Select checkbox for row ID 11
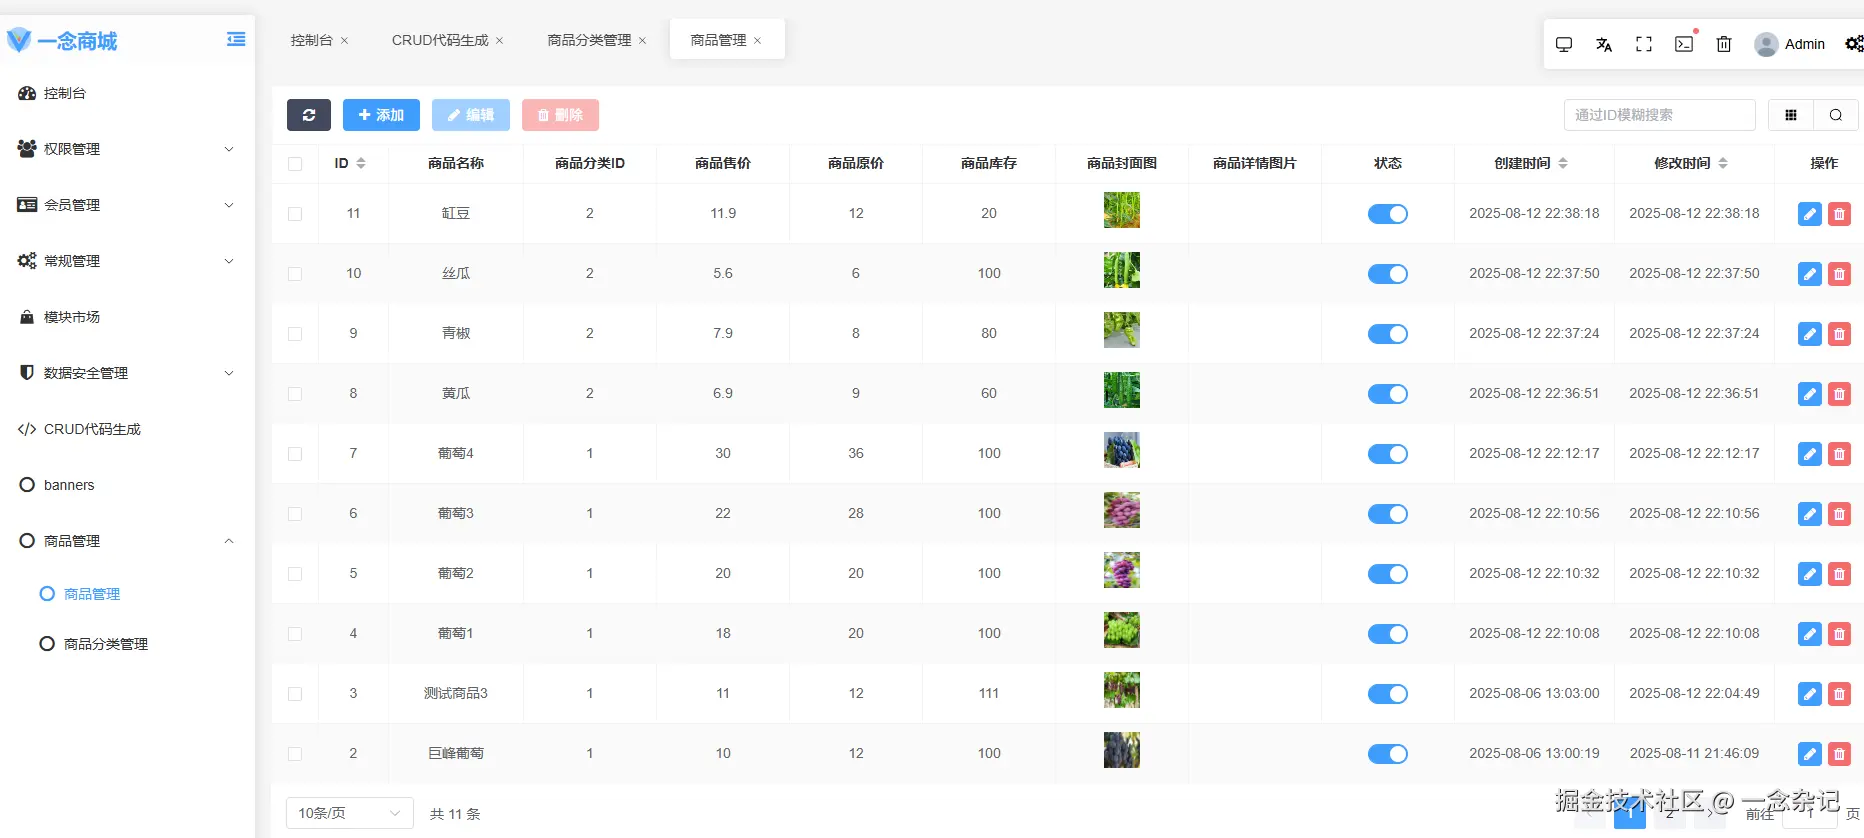 [x=295, y=214]
